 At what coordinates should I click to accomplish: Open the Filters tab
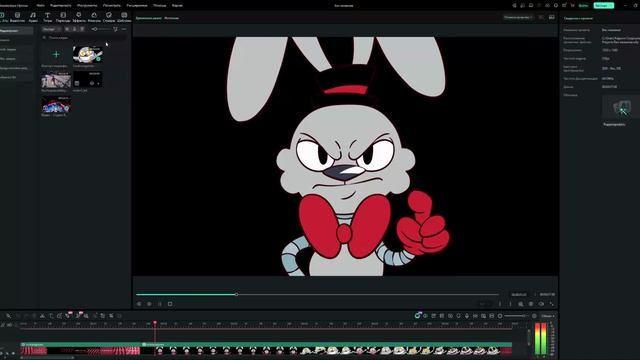pyautogui.click(x=94, y=17)
